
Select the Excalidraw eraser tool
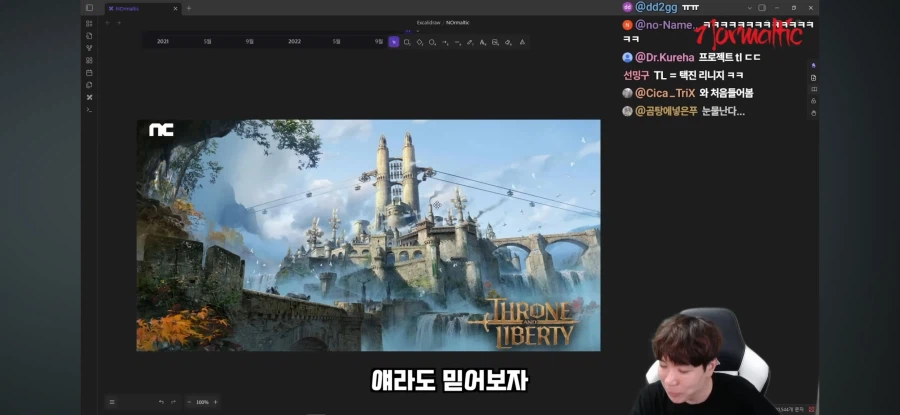pyautogui.click(x=508, y=42)
